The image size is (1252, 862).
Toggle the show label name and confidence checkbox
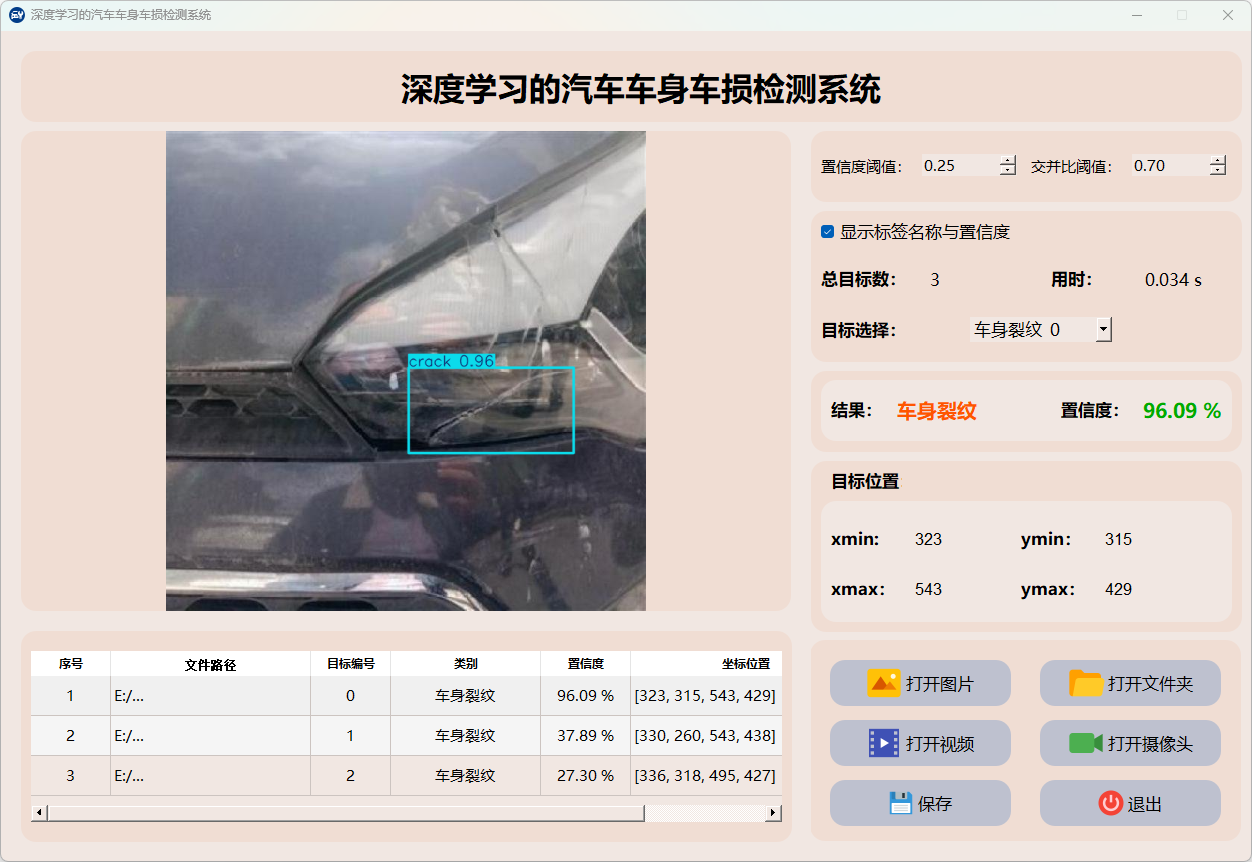click(x=828, y=232)
